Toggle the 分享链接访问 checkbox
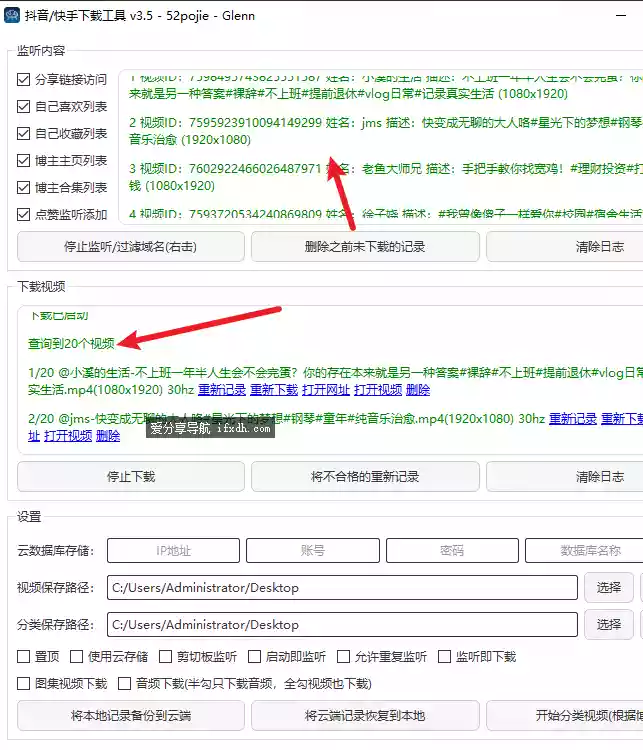643x750 pixels. [x=23, y=79]
